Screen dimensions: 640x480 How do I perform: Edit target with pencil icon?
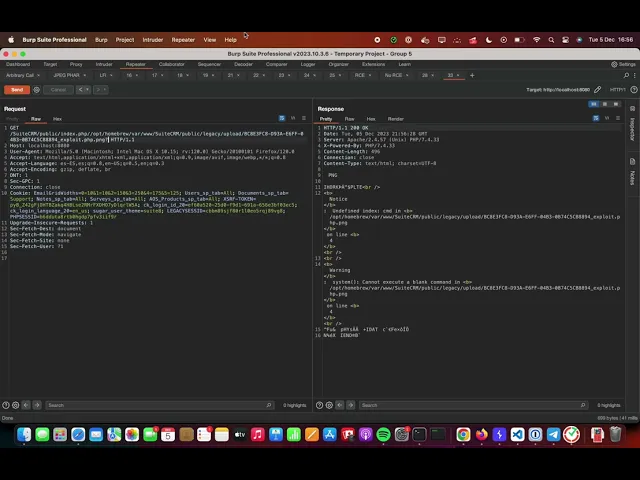(x=598, y=90)
